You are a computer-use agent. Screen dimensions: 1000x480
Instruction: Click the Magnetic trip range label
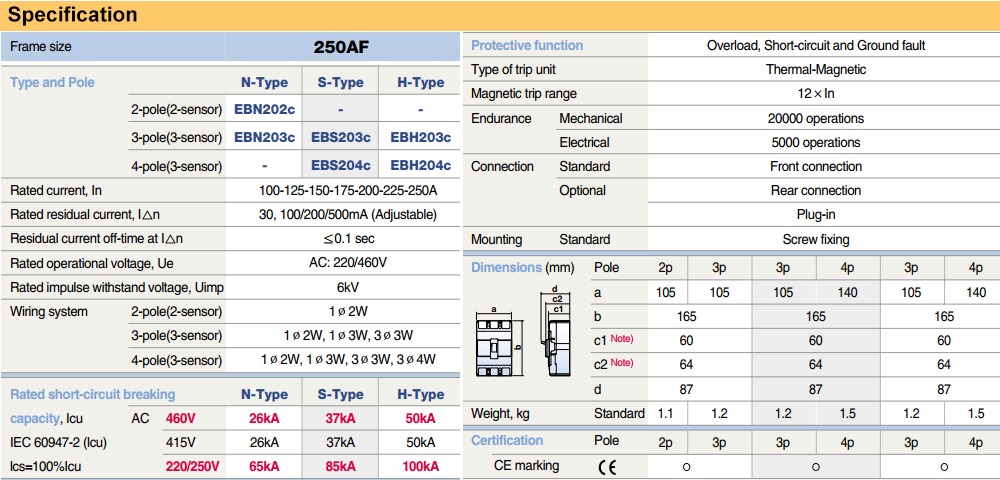coord(524,94)
